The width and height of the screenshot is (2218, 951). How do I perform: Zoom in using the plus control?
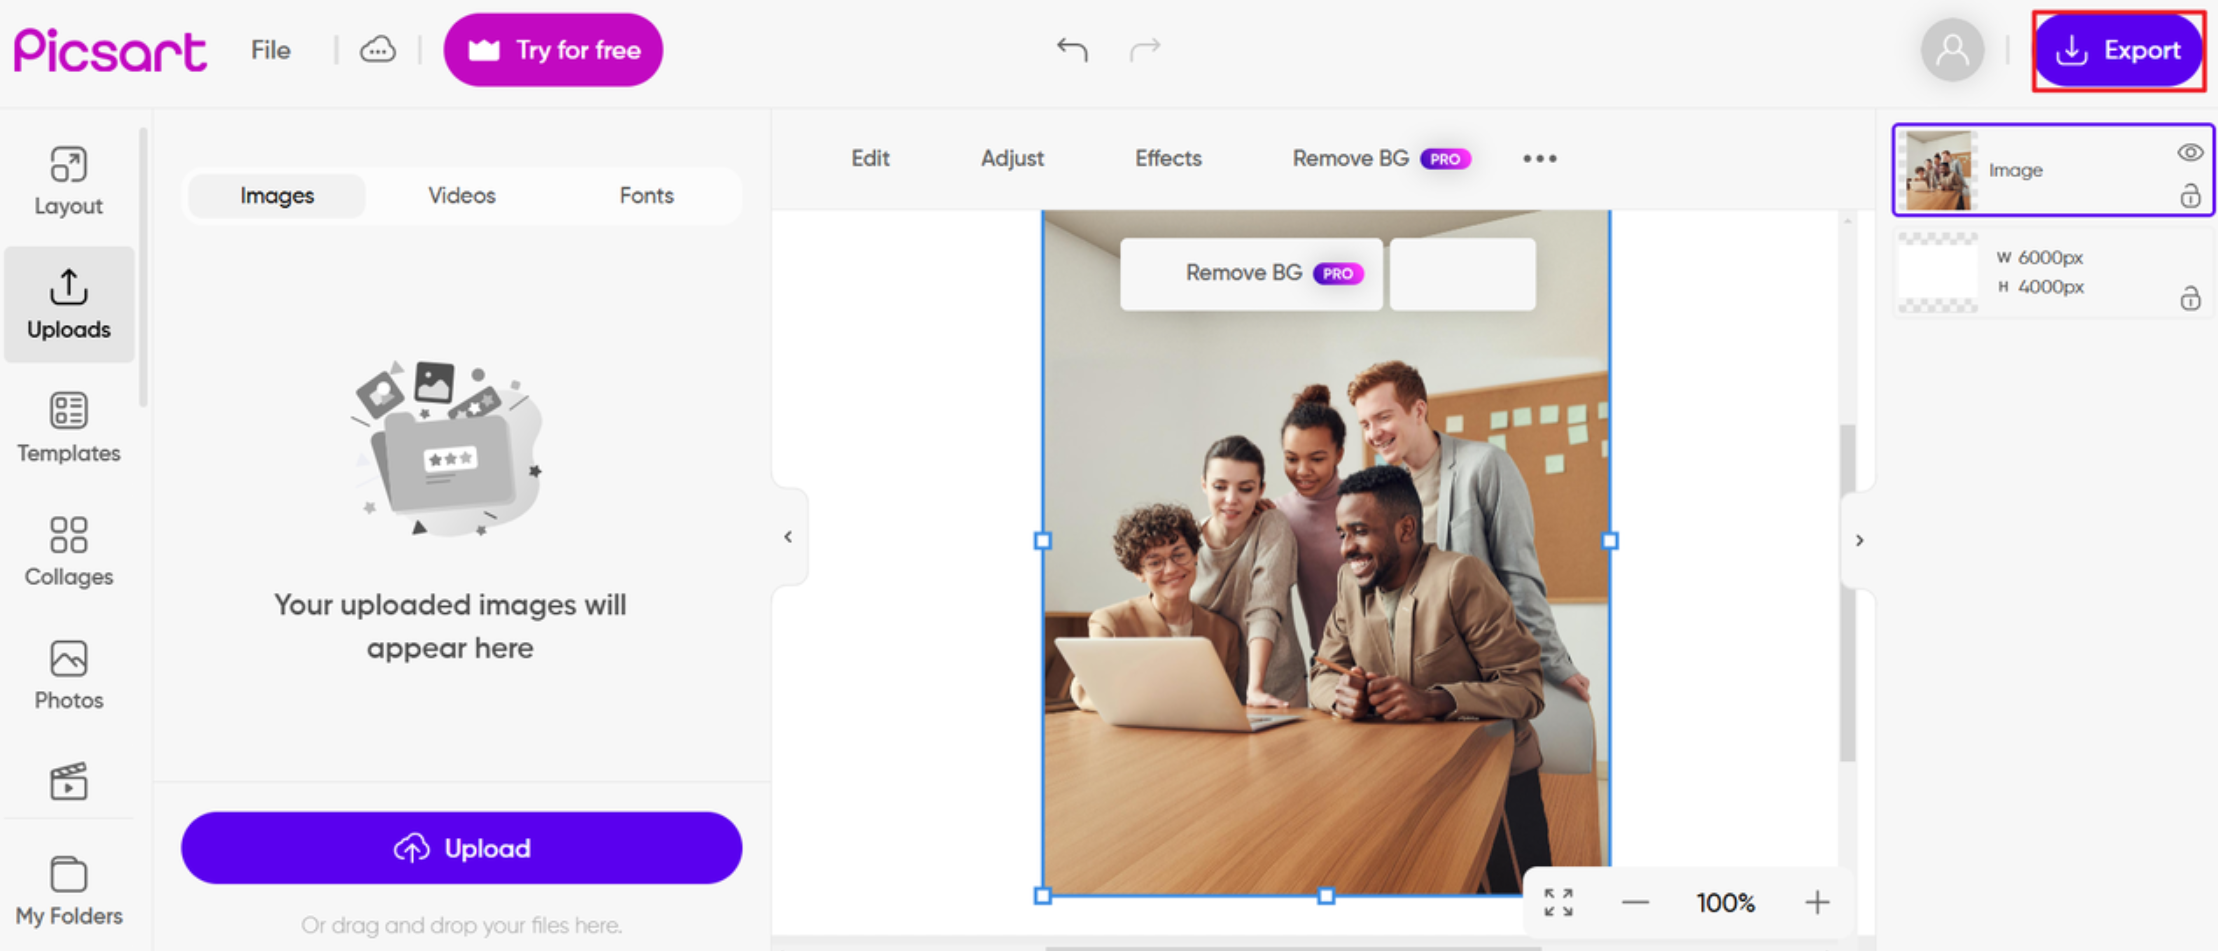pyautogui.click(x=1816, y=901)
